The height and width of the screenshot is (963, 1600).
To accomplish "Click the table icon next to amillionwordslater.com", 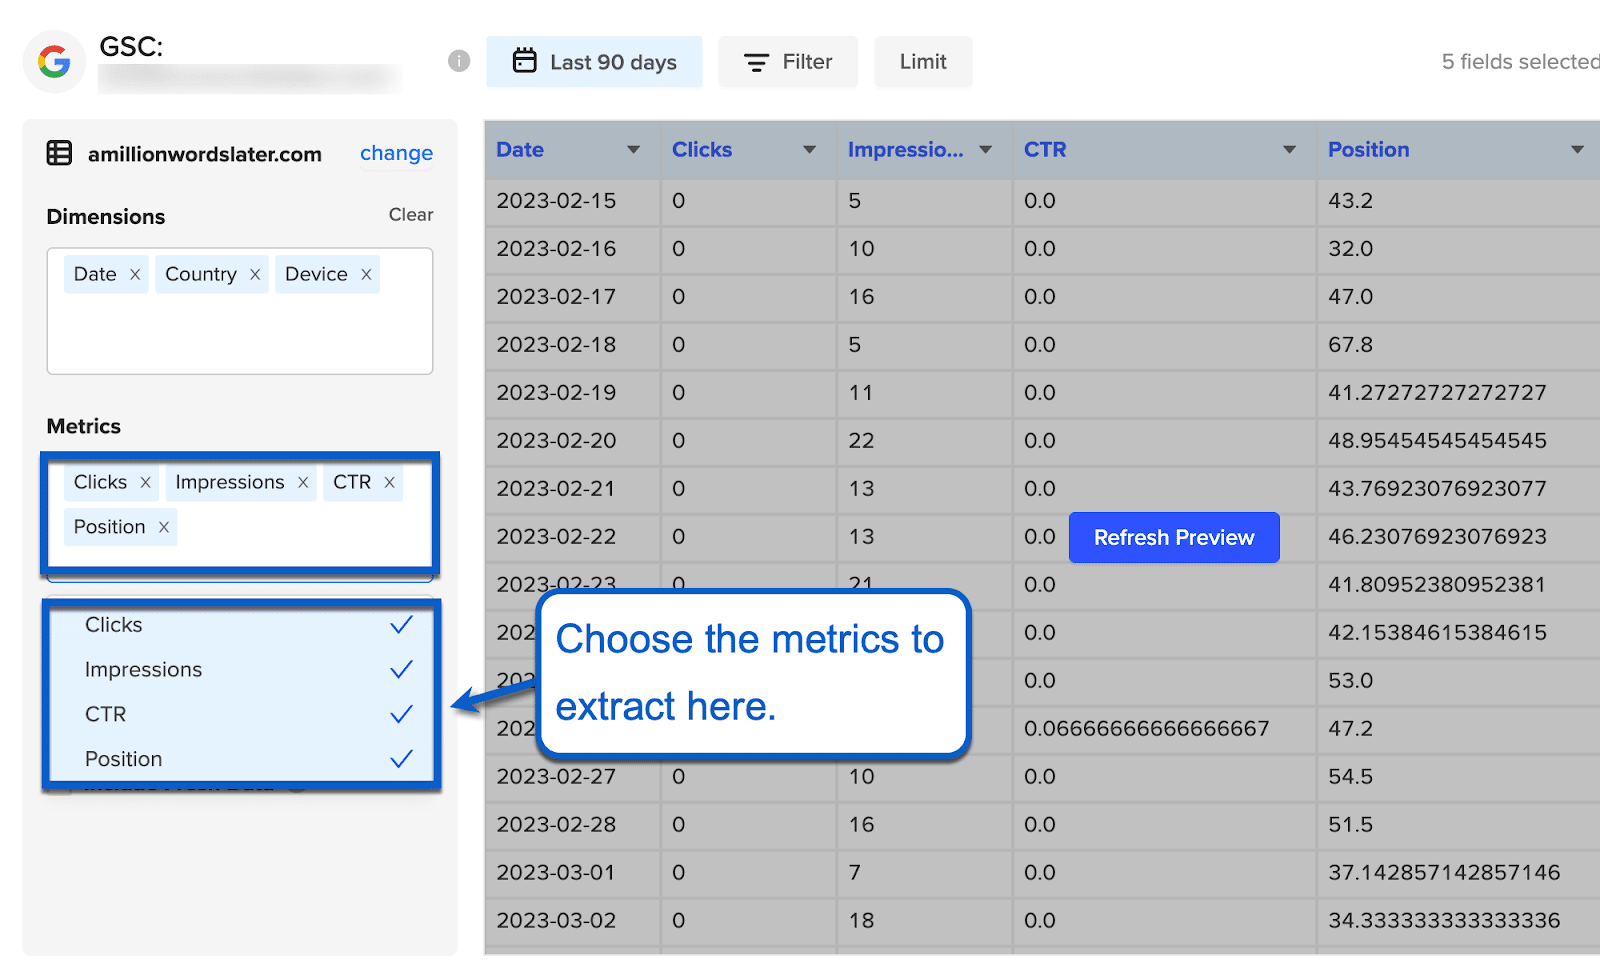I will (60, 153).
